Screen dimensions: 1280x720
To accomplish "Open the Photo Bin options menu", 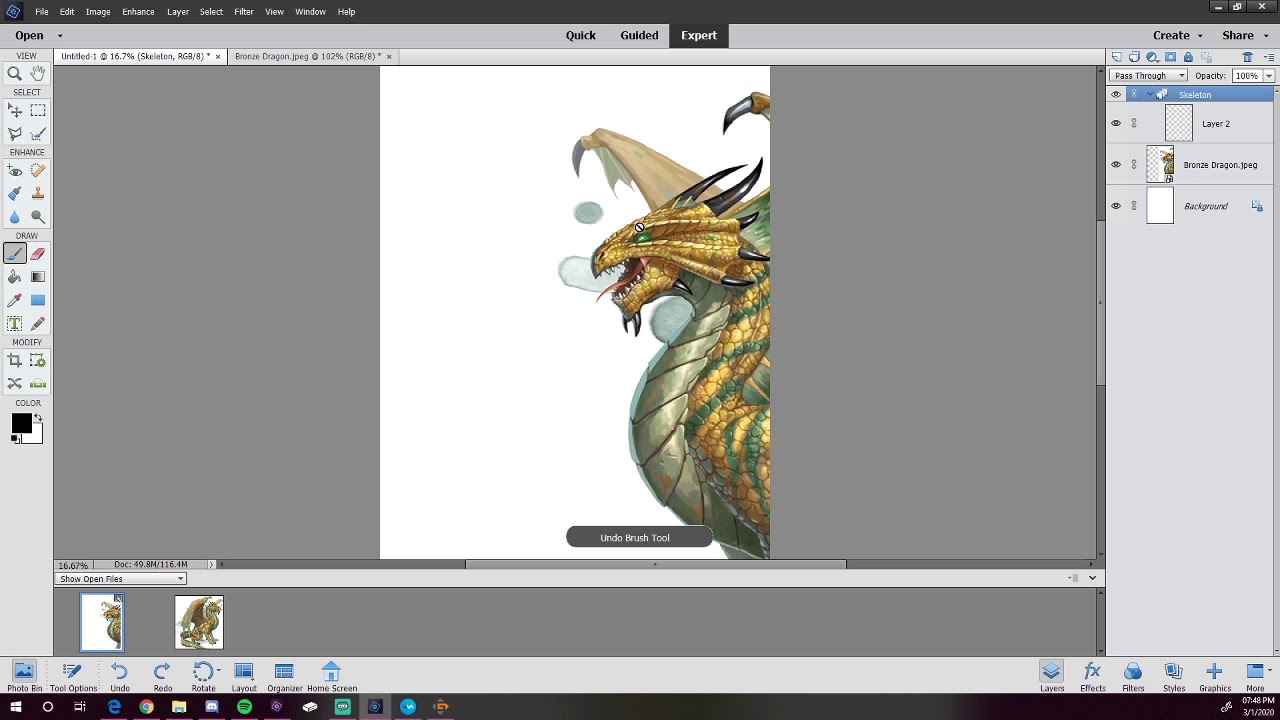I will click(x=1074, y=578).
